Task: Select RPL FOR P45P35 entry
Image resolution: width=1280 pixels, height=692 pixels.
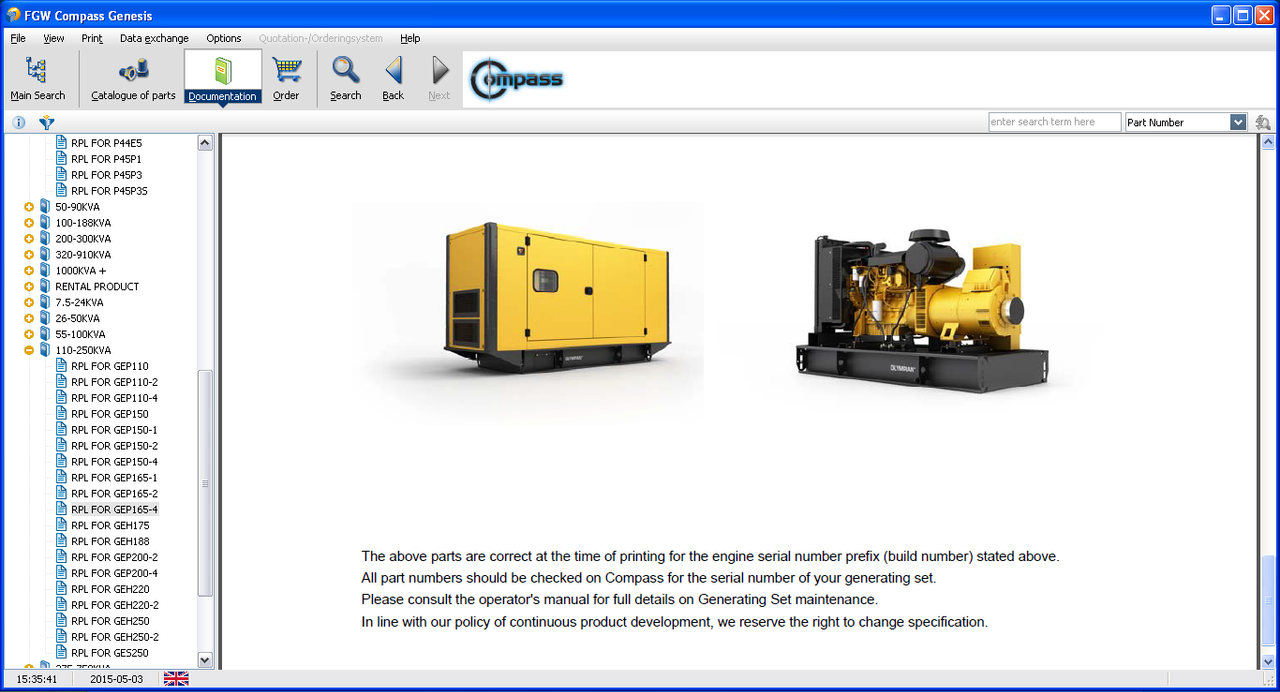Action: (x=110, y=191)
